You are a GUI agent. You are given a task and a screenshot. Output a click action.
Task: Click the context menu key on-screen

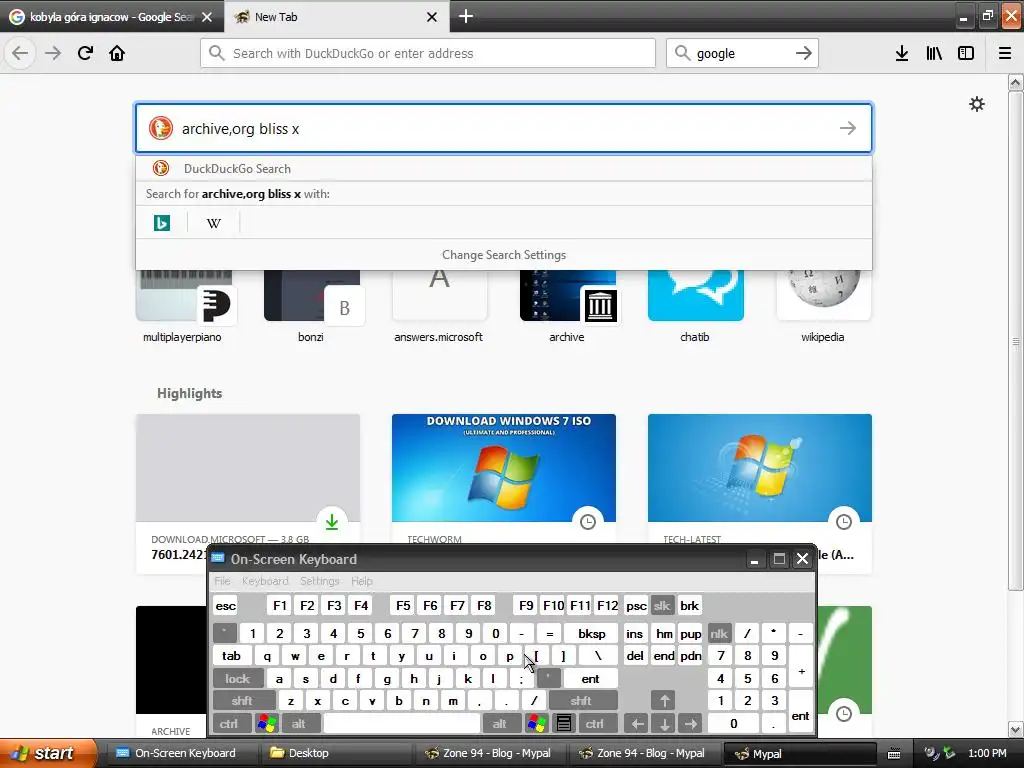pyautogui.click(x=564, y=724)
